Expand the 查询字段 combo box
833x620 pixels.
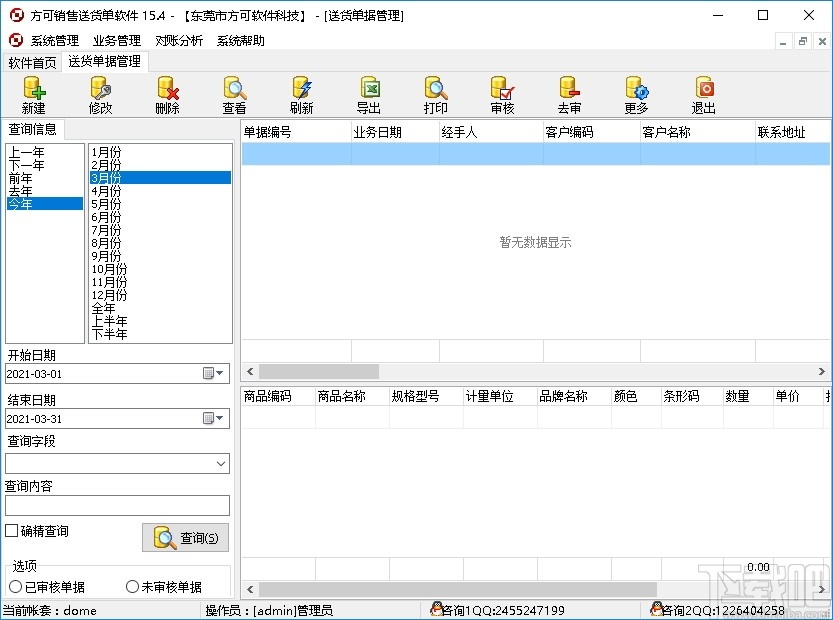[221, 463]
